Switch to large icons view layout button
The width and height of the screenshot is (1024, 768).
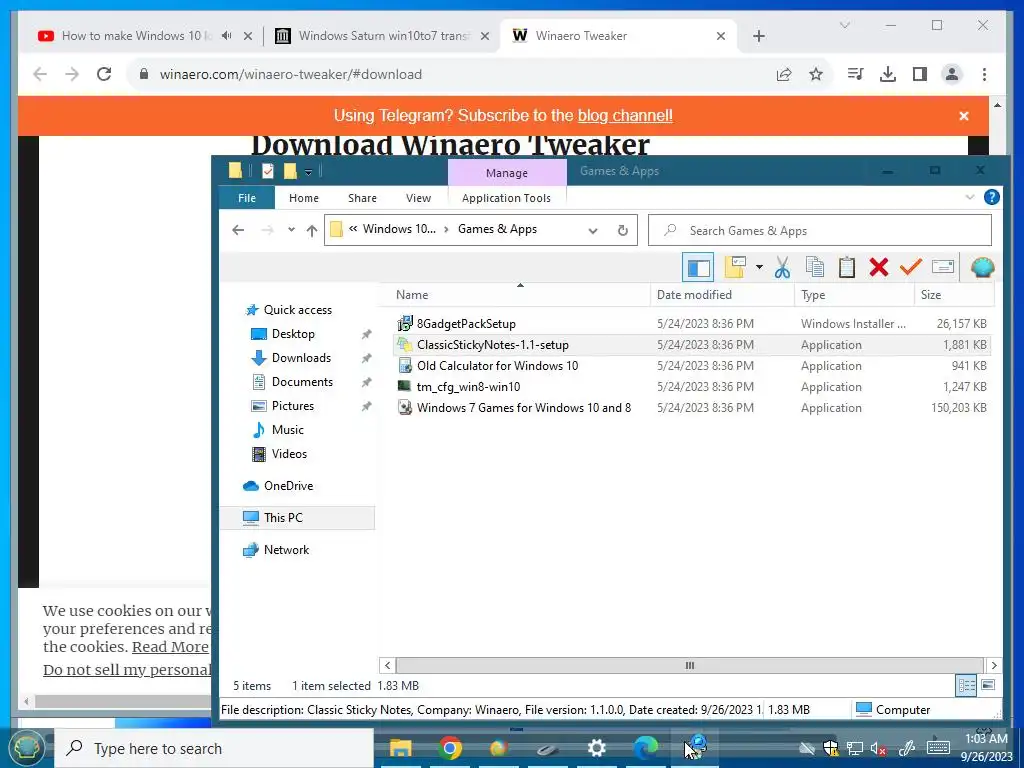[988, 685]
